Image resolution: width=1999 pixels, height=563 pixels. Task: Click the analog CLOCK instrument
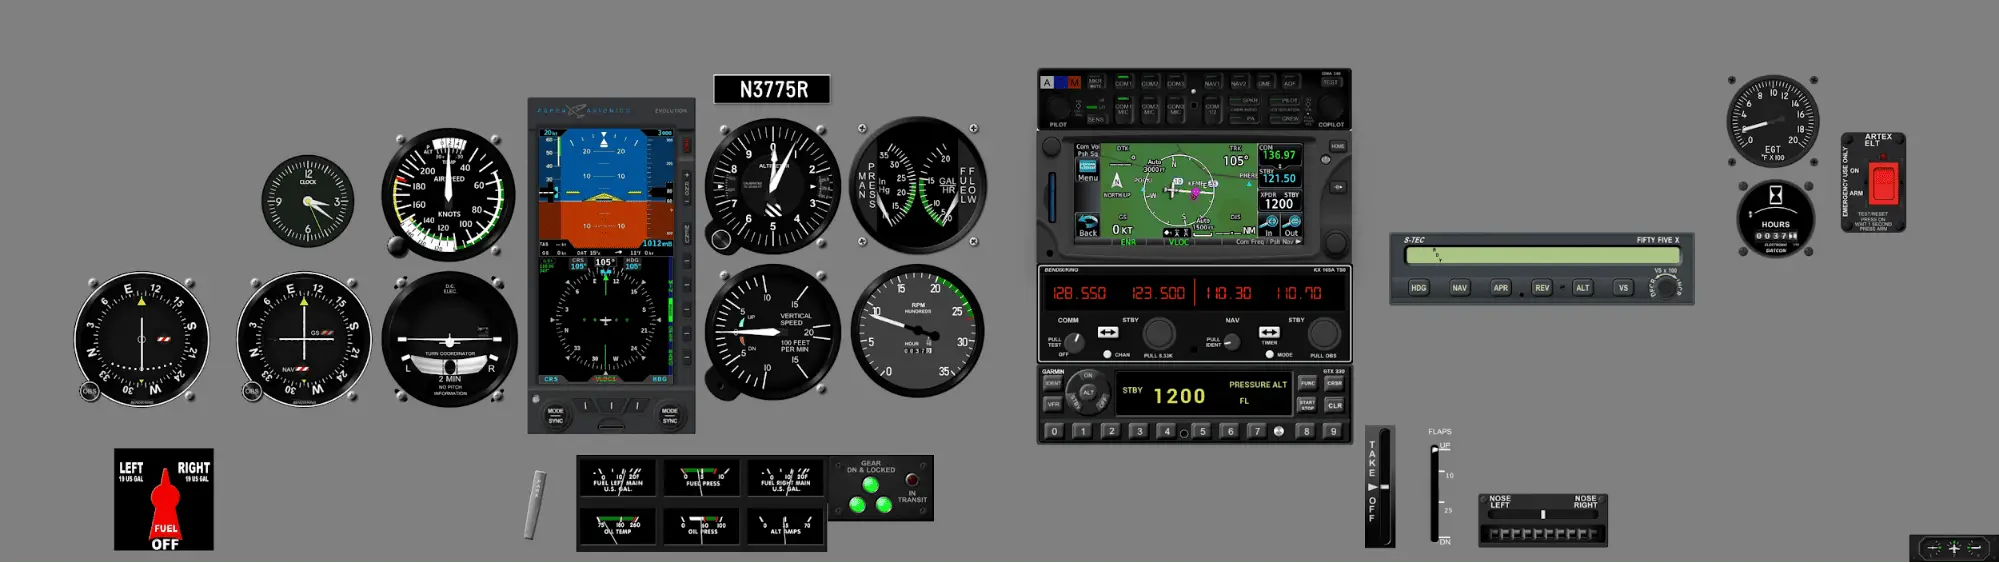pos(308,202)
